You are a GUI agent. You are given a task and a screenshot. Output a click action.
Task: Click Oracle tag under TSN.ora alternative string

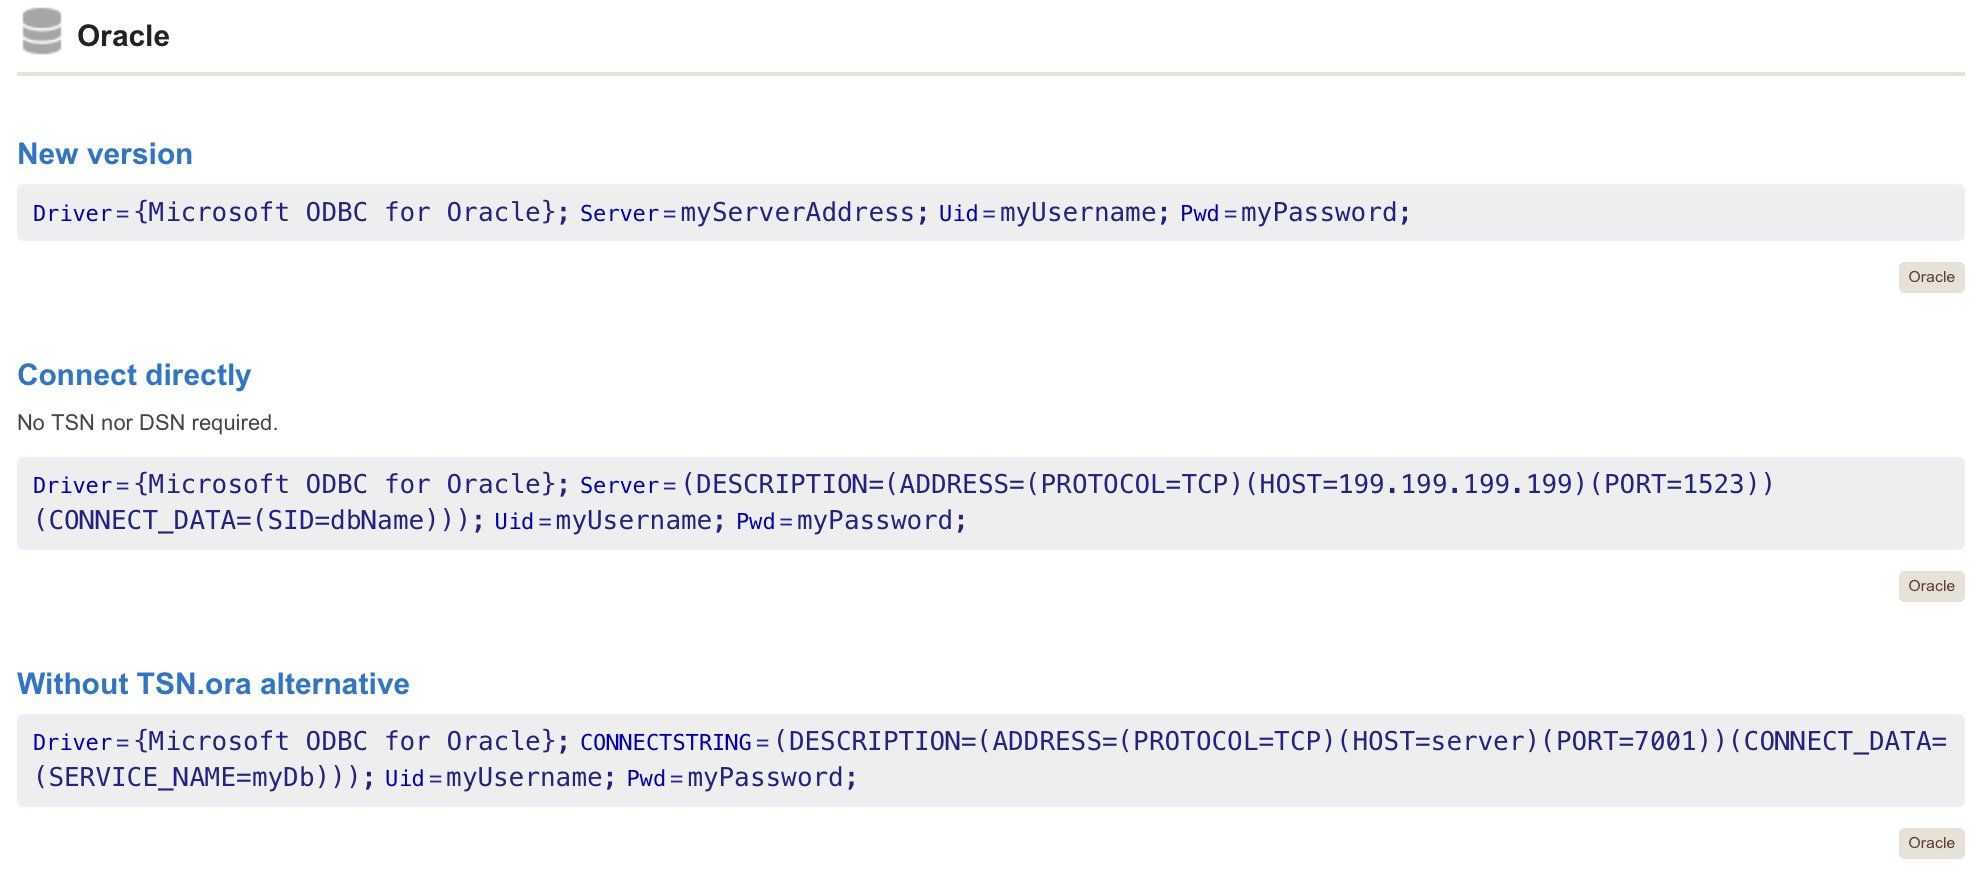(1931, 843)
